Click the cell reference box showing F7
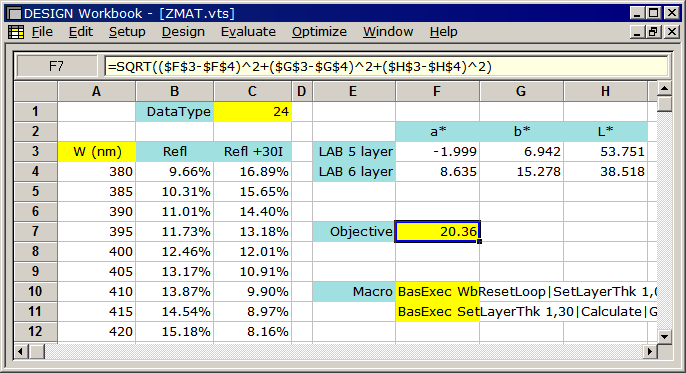This screenshot has width=686, height=373. coord(56,66)
